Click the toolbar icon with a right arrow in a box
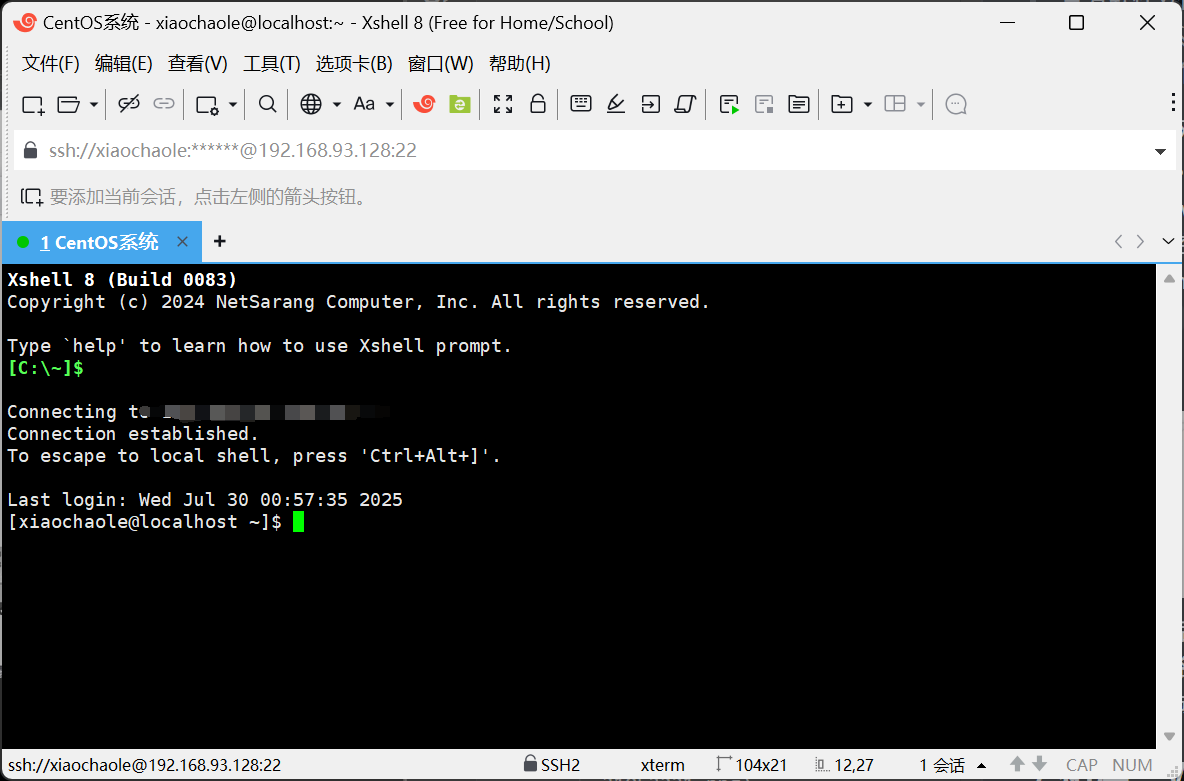The height and width of the screenshot is (781, 1184). pyautogui.click(x=650, y=104)
